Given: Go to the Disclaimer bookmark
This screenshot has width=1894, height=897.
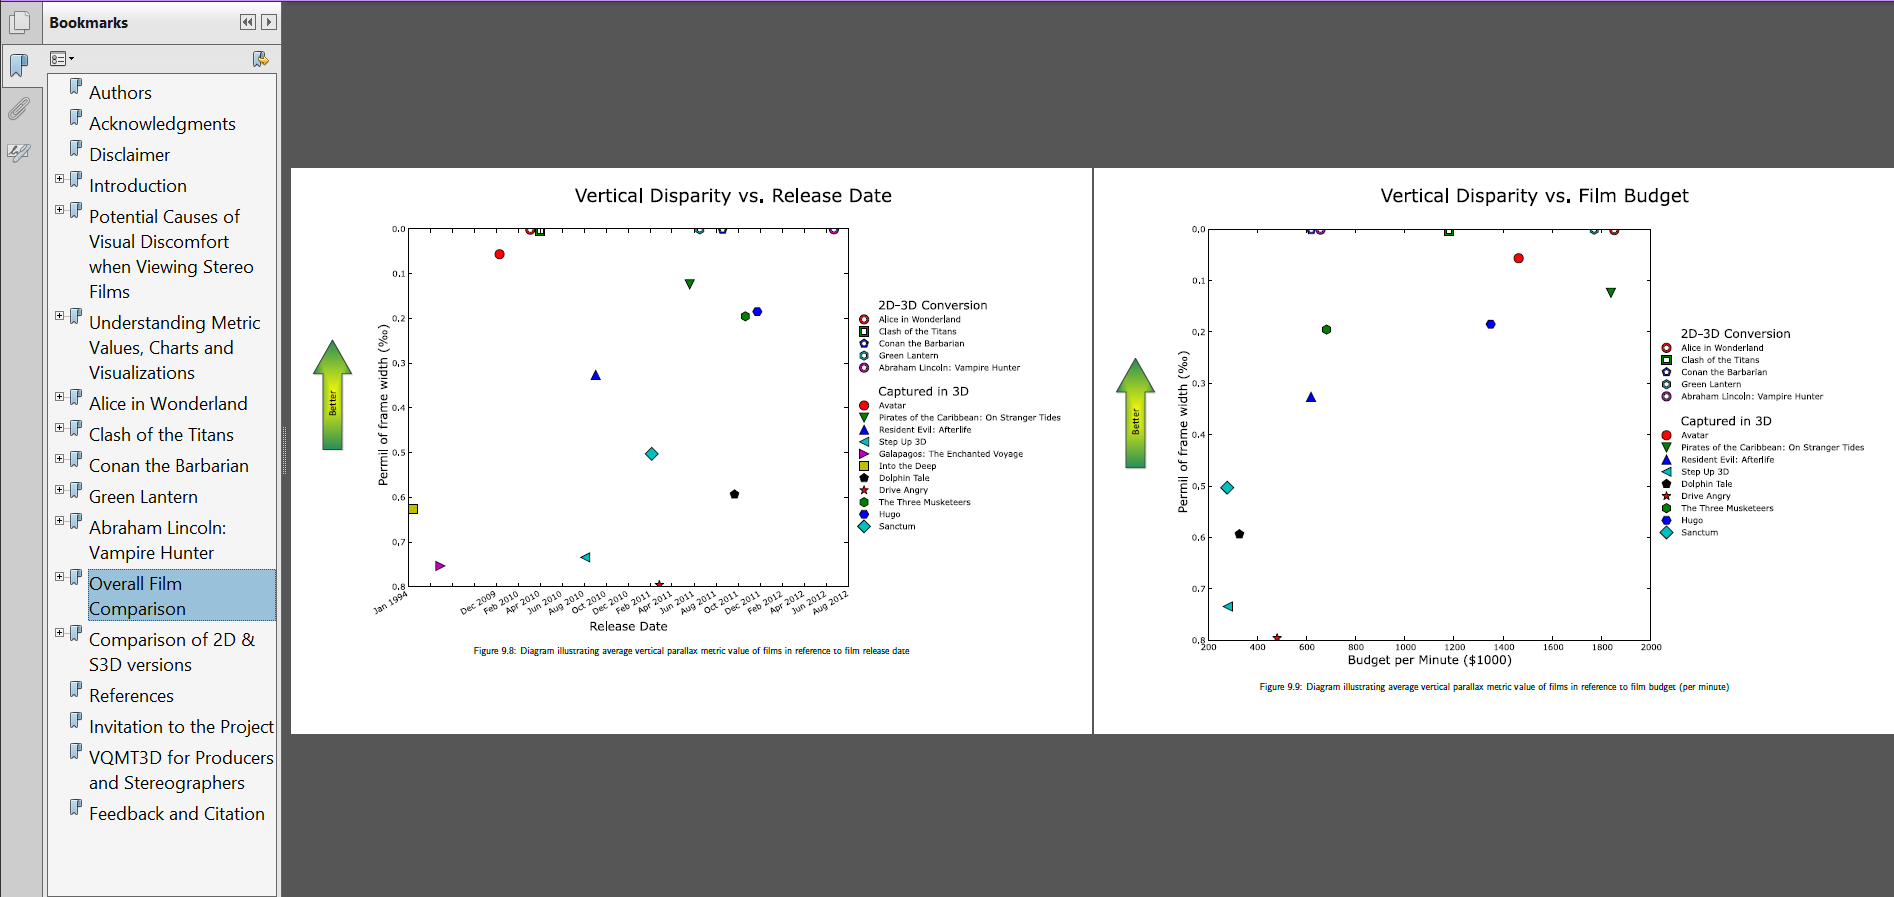Looking at the screenshot, I should coord(129,155).
